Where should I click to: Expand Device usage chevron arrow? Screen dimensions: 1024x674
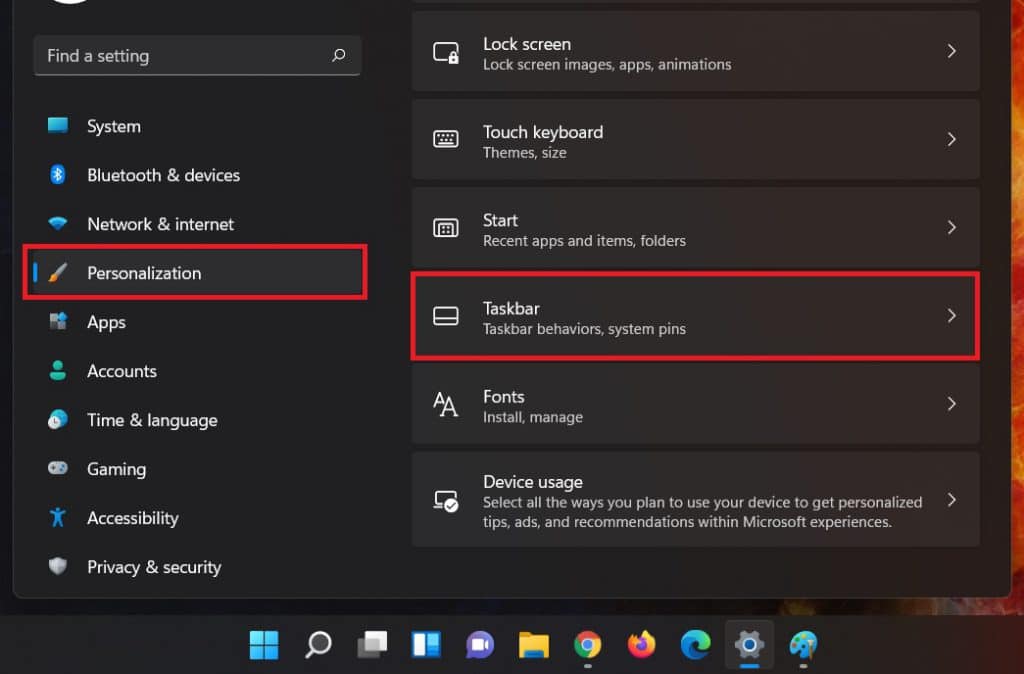pos(952,500)
